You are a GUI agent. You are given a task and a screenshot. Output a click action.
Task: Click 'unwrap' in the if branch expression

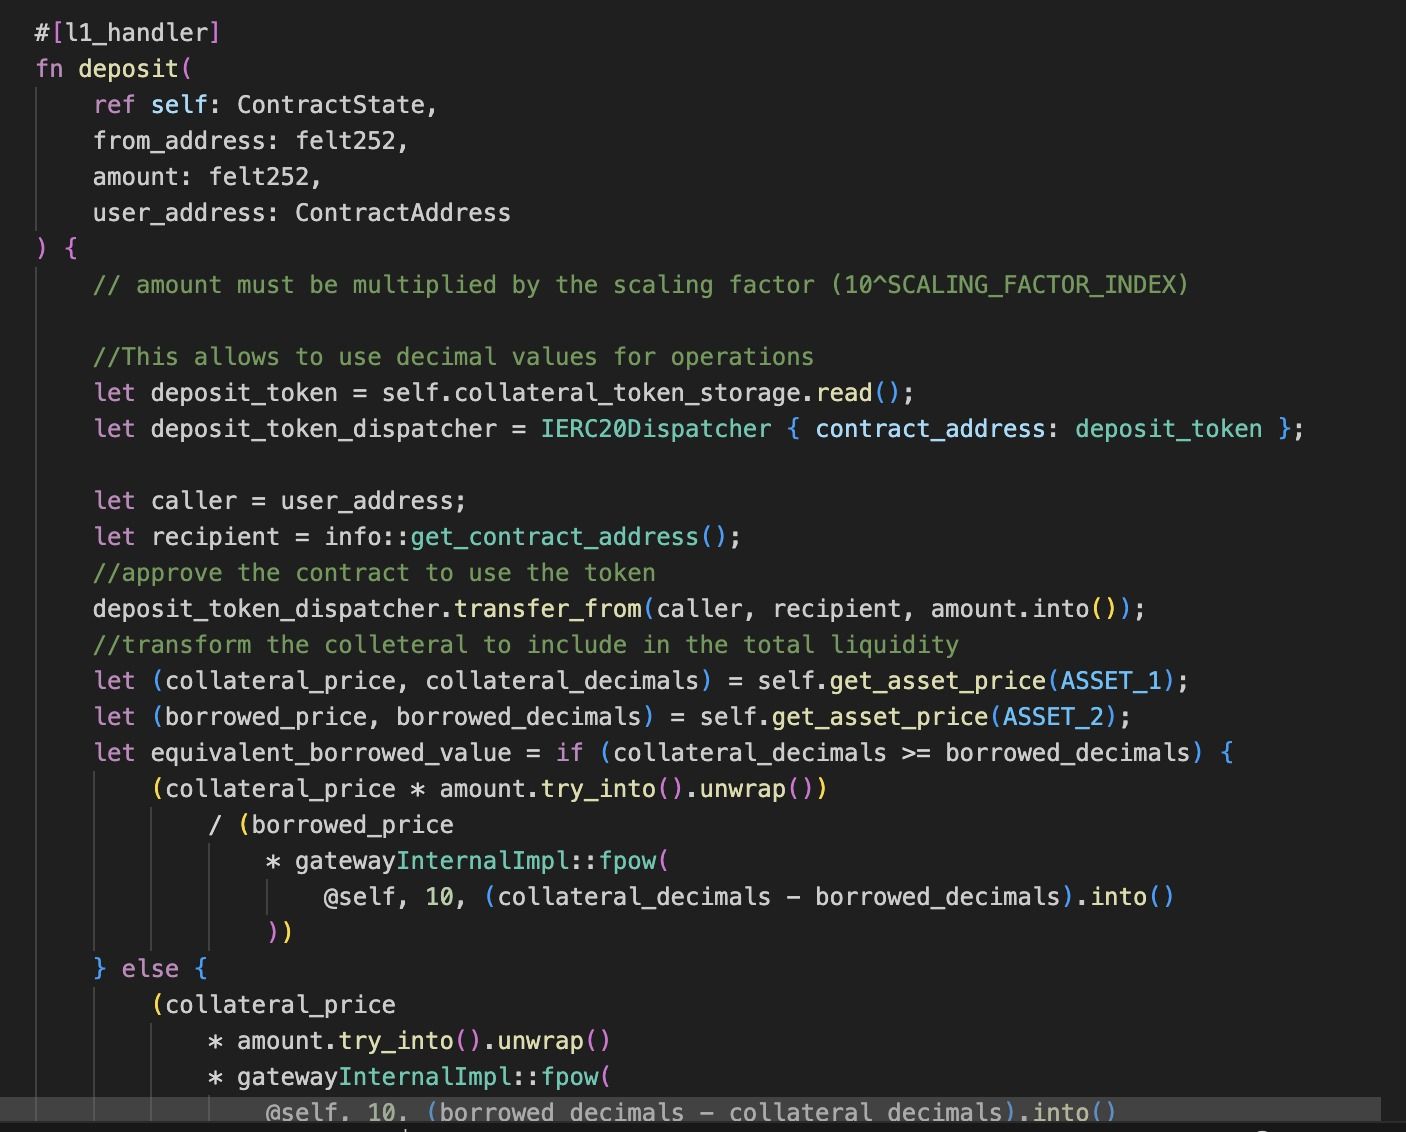coord(742,789)
